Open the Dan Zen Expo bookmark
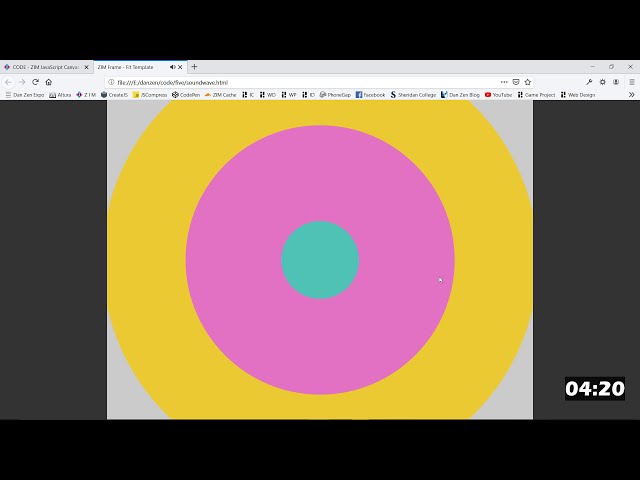Image resolution: width=640 pixels, height=480 pixels. pyautogui.click(x=25, y=95)
